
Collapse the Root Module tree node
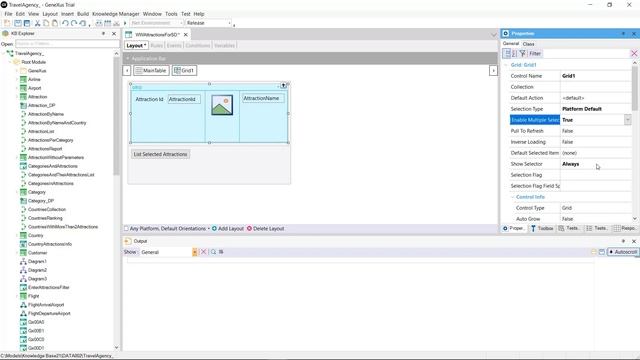point(11,62)
